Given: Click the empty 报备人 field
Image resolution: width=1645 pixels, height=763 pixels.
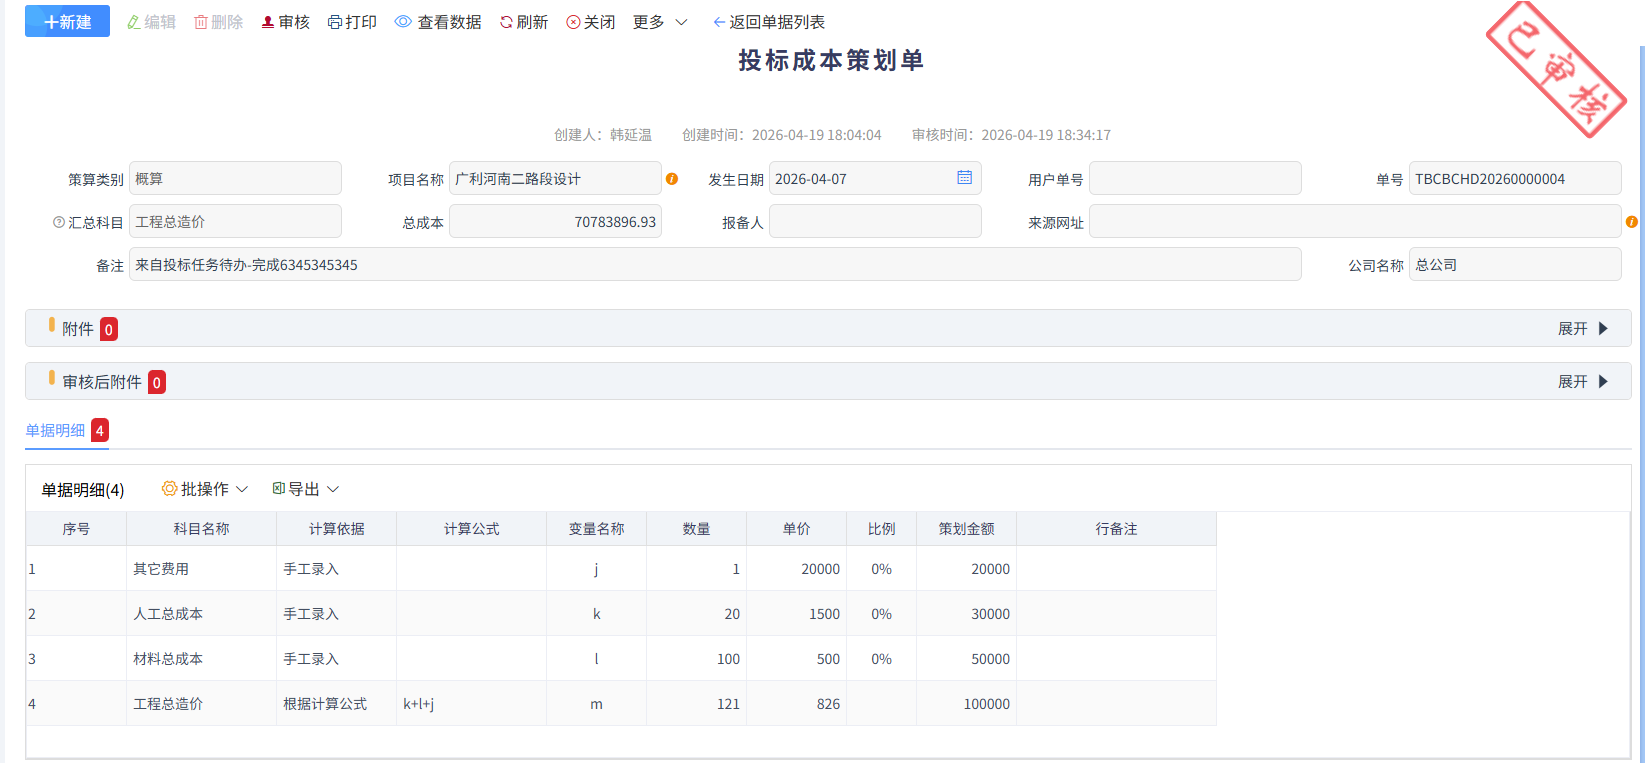Looking at the screenshot, I should 875,221.
